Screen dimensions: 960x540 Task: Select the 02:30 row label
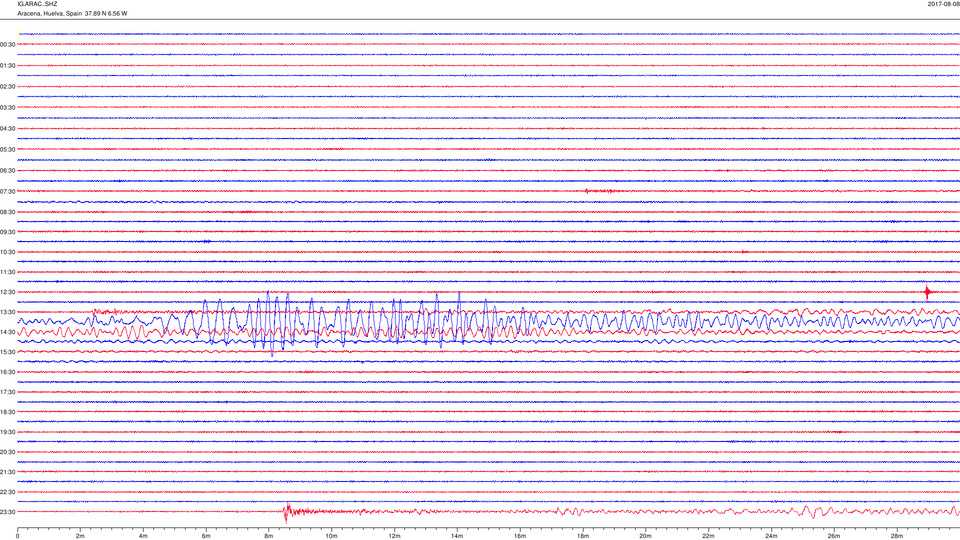coord(7,87)
